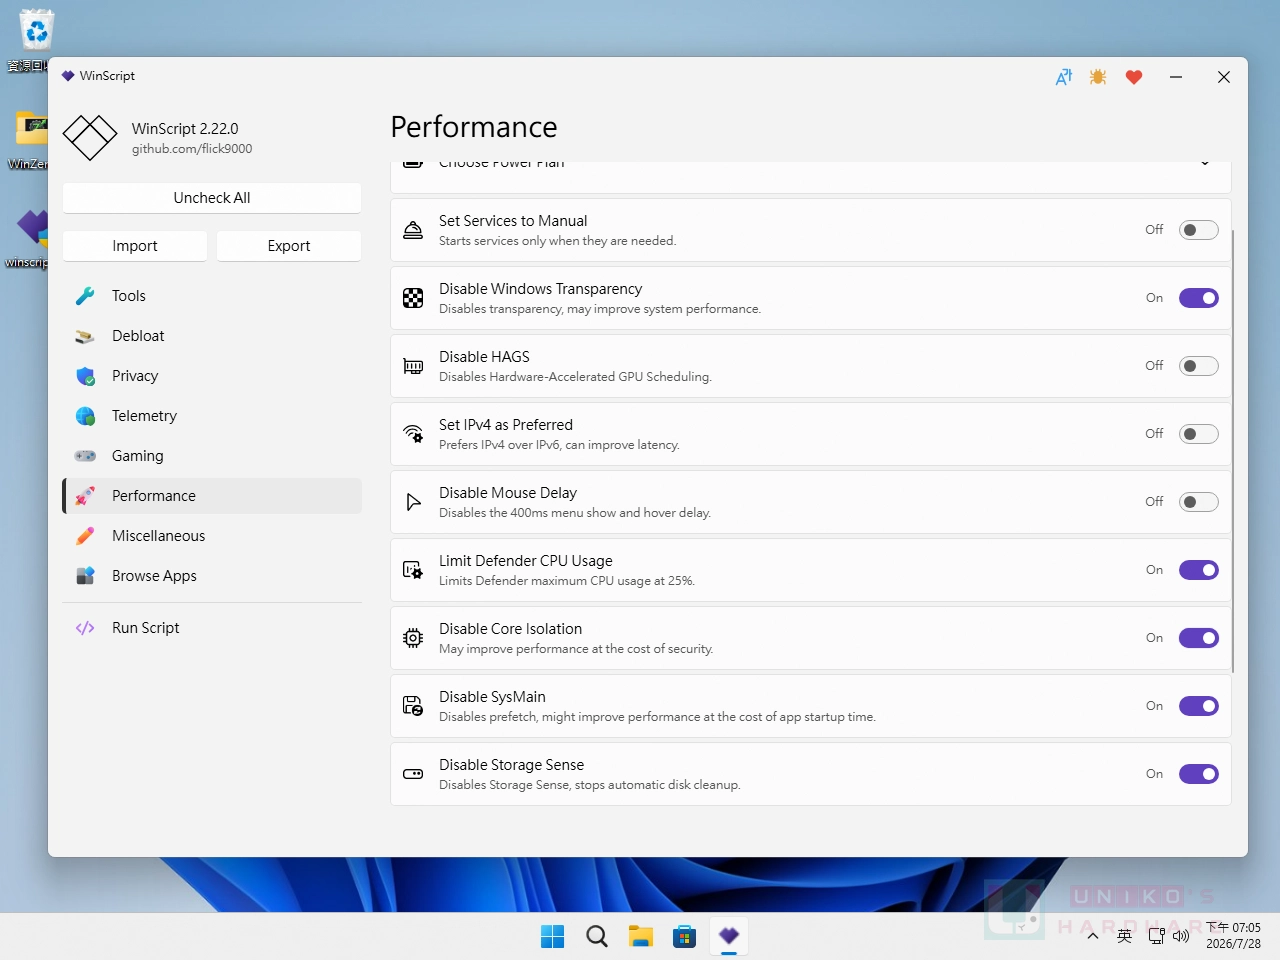Click the "Disable Storage Sense" title text

coord(511,765)
